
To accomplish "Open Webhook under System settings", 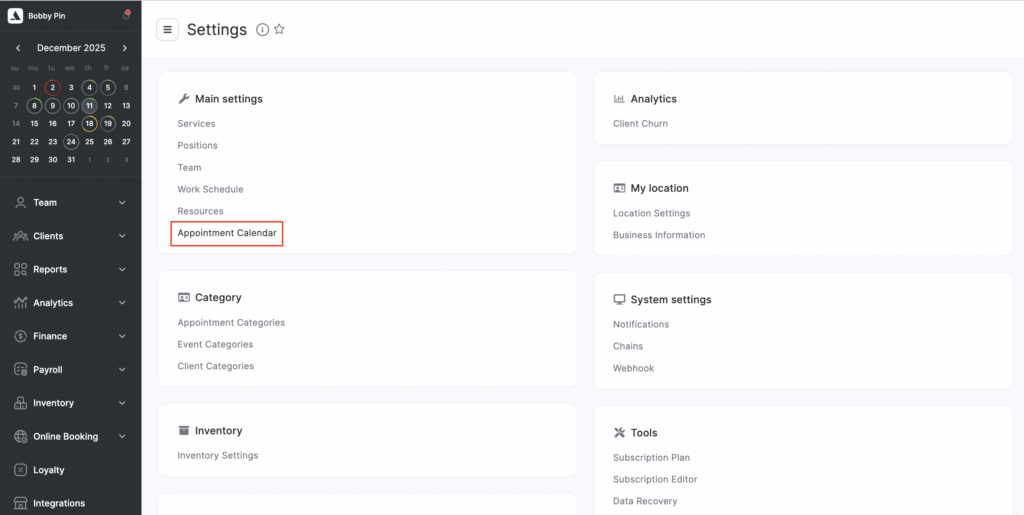I will tap(633, 368).
